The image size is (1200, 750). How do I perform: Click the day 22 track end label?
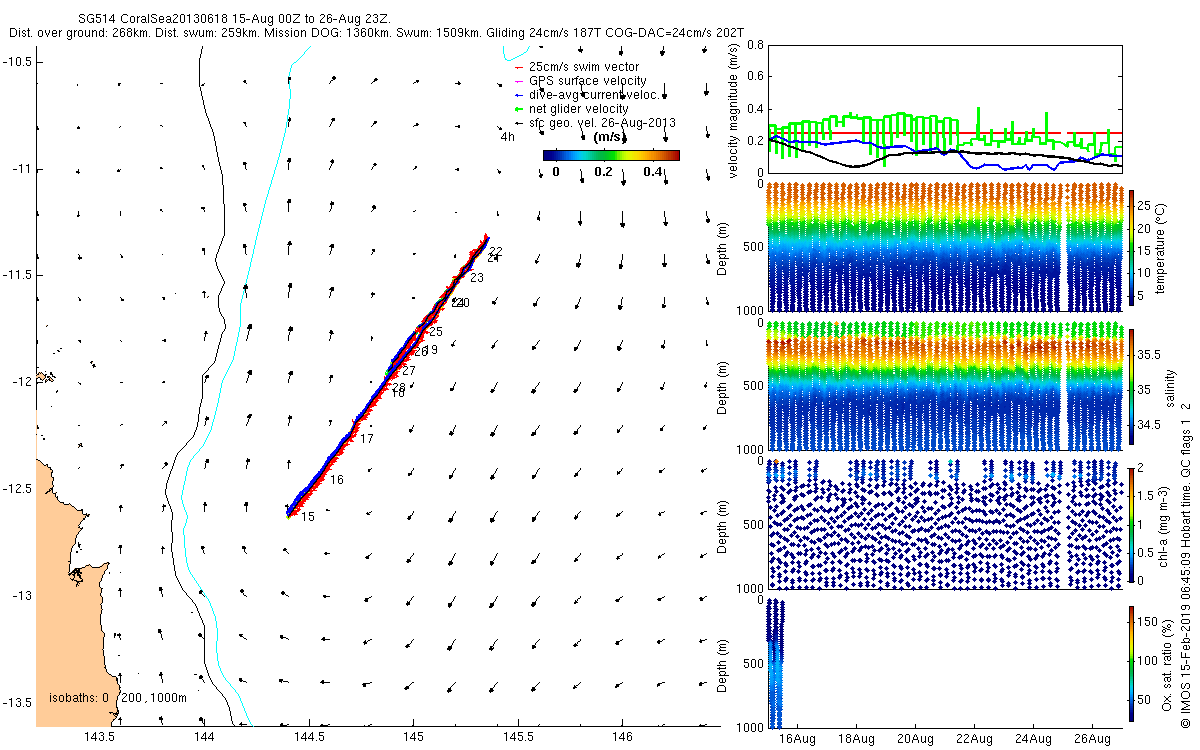[x=495, y=251]
